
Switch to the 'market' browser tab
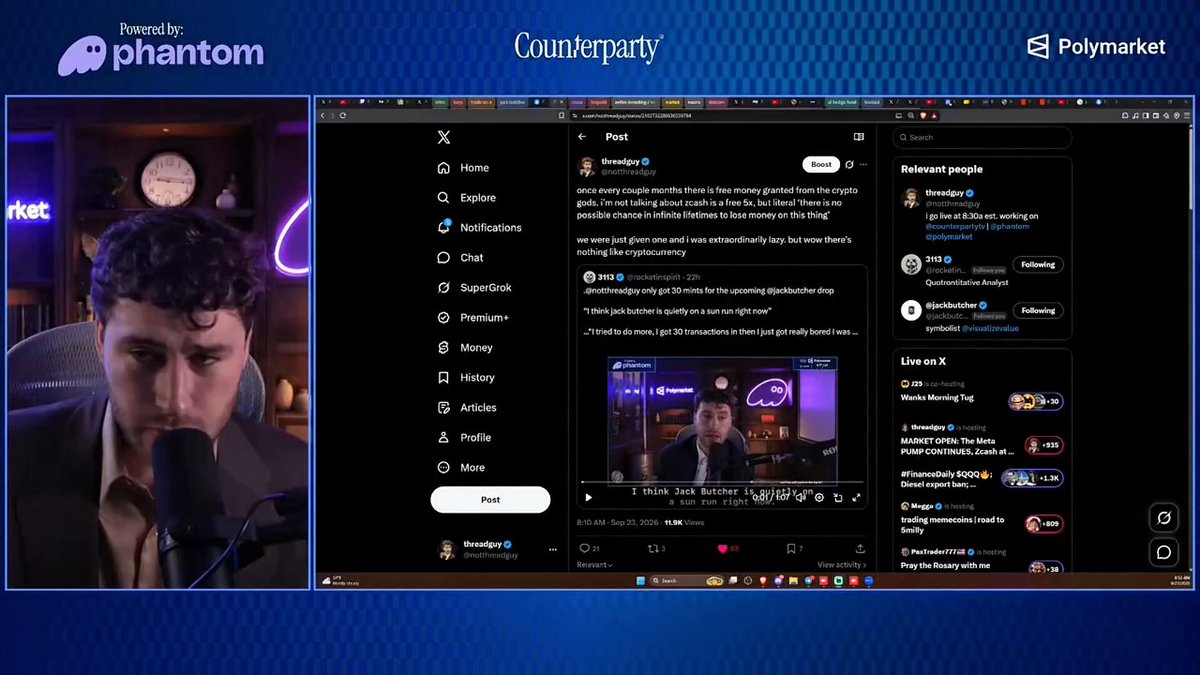click(x=672, y=102)
